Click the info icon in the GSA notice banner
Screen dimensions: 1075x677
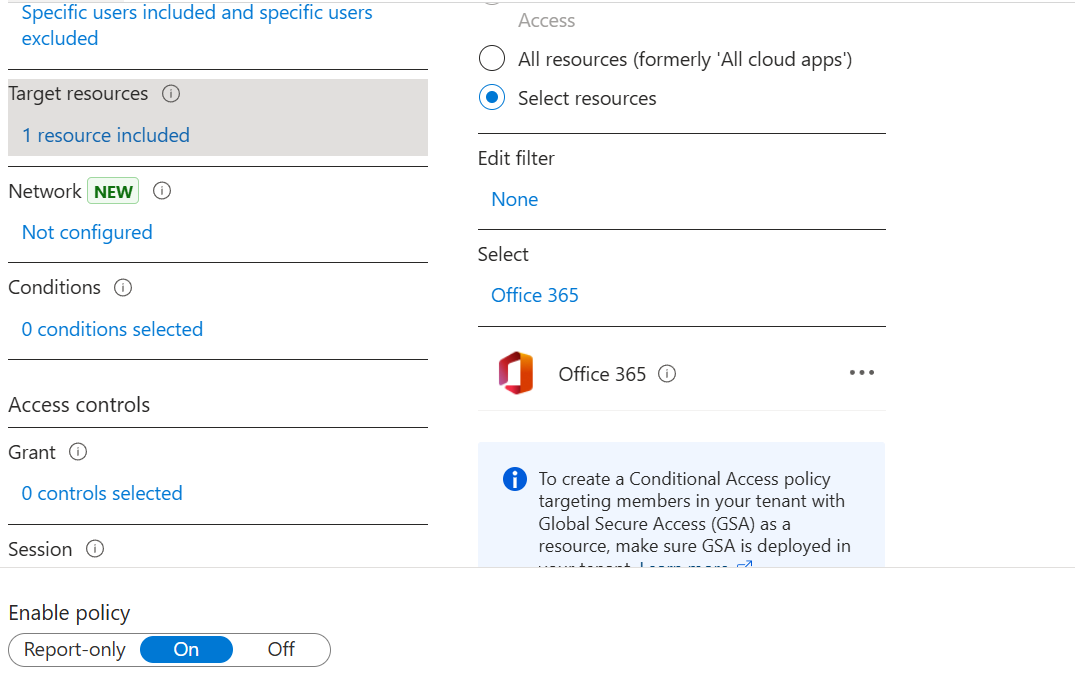click(x=514, y=479)
